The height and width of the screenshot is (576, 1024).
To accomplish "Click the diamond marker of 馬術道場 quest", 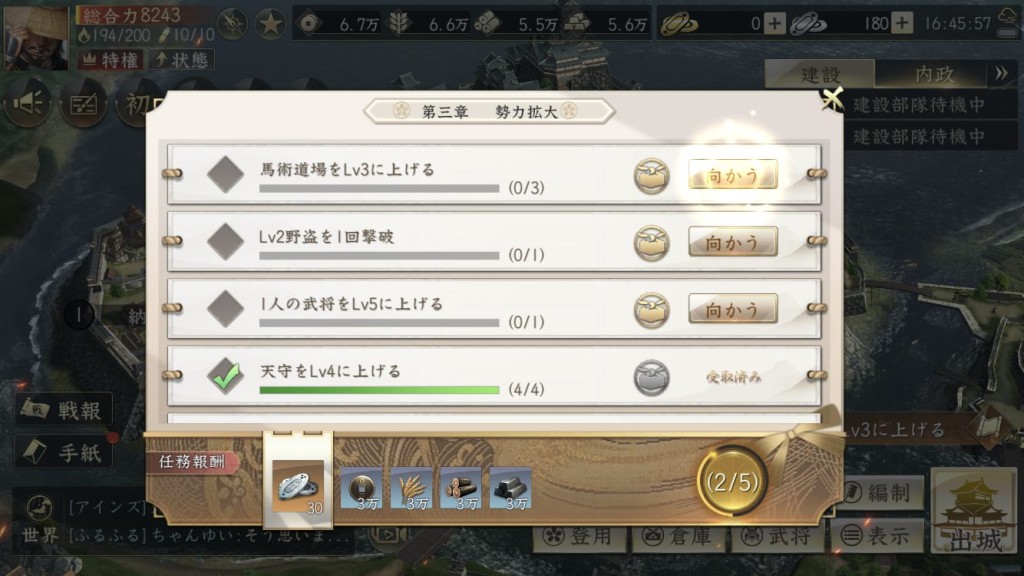I will coord(225,174).
